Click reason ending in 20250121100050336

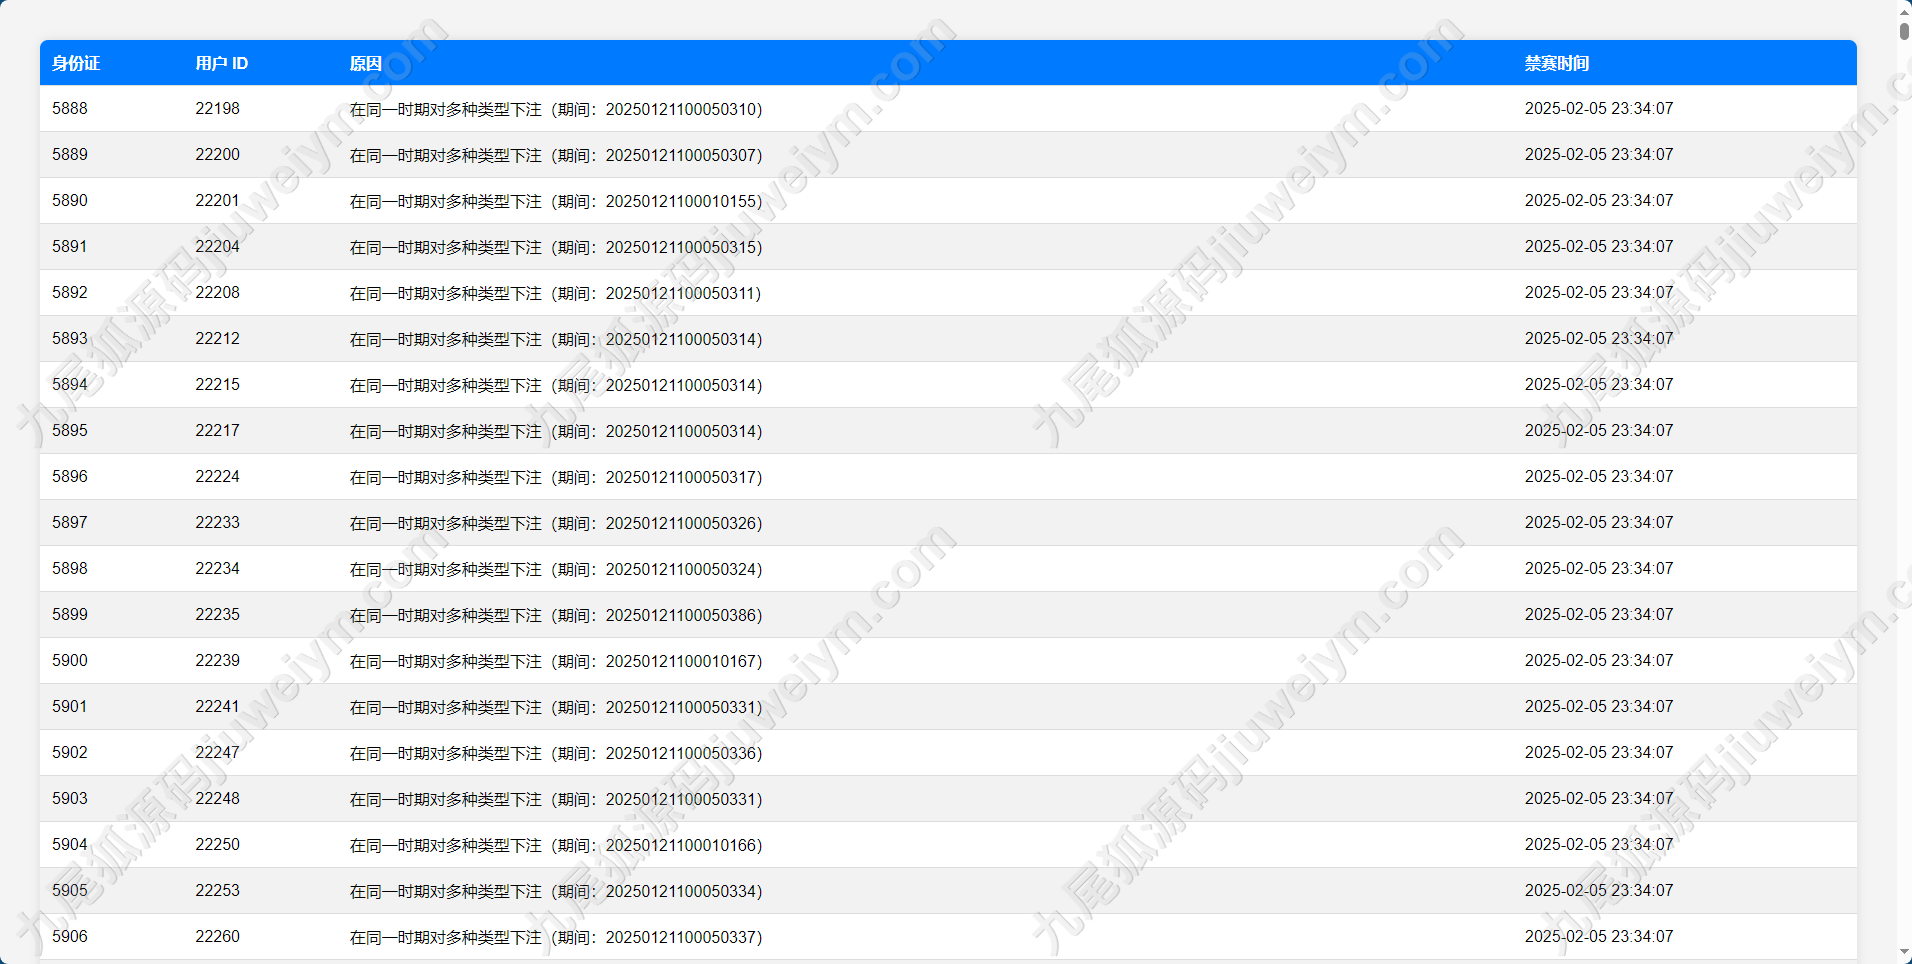tap(556, 753)
